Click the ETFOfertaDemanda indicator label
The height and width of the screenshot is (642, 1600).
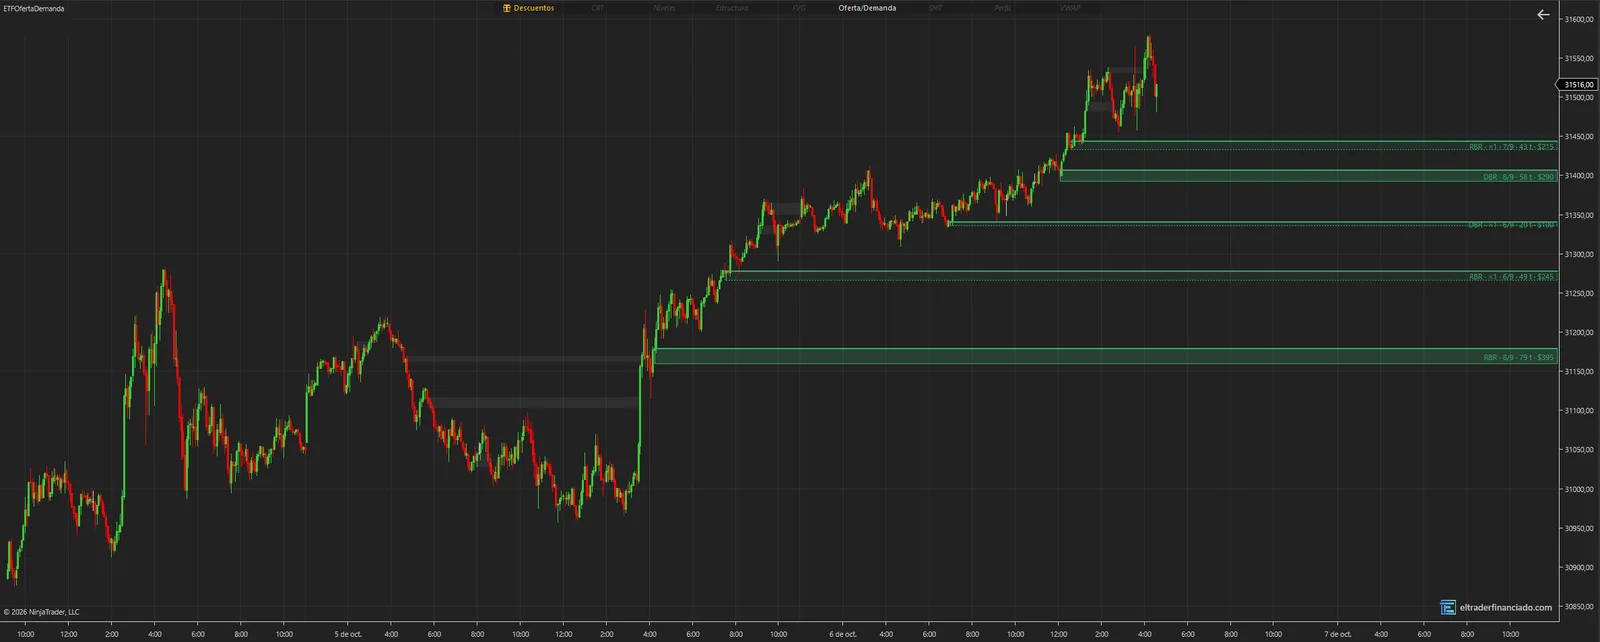[34, 8]
